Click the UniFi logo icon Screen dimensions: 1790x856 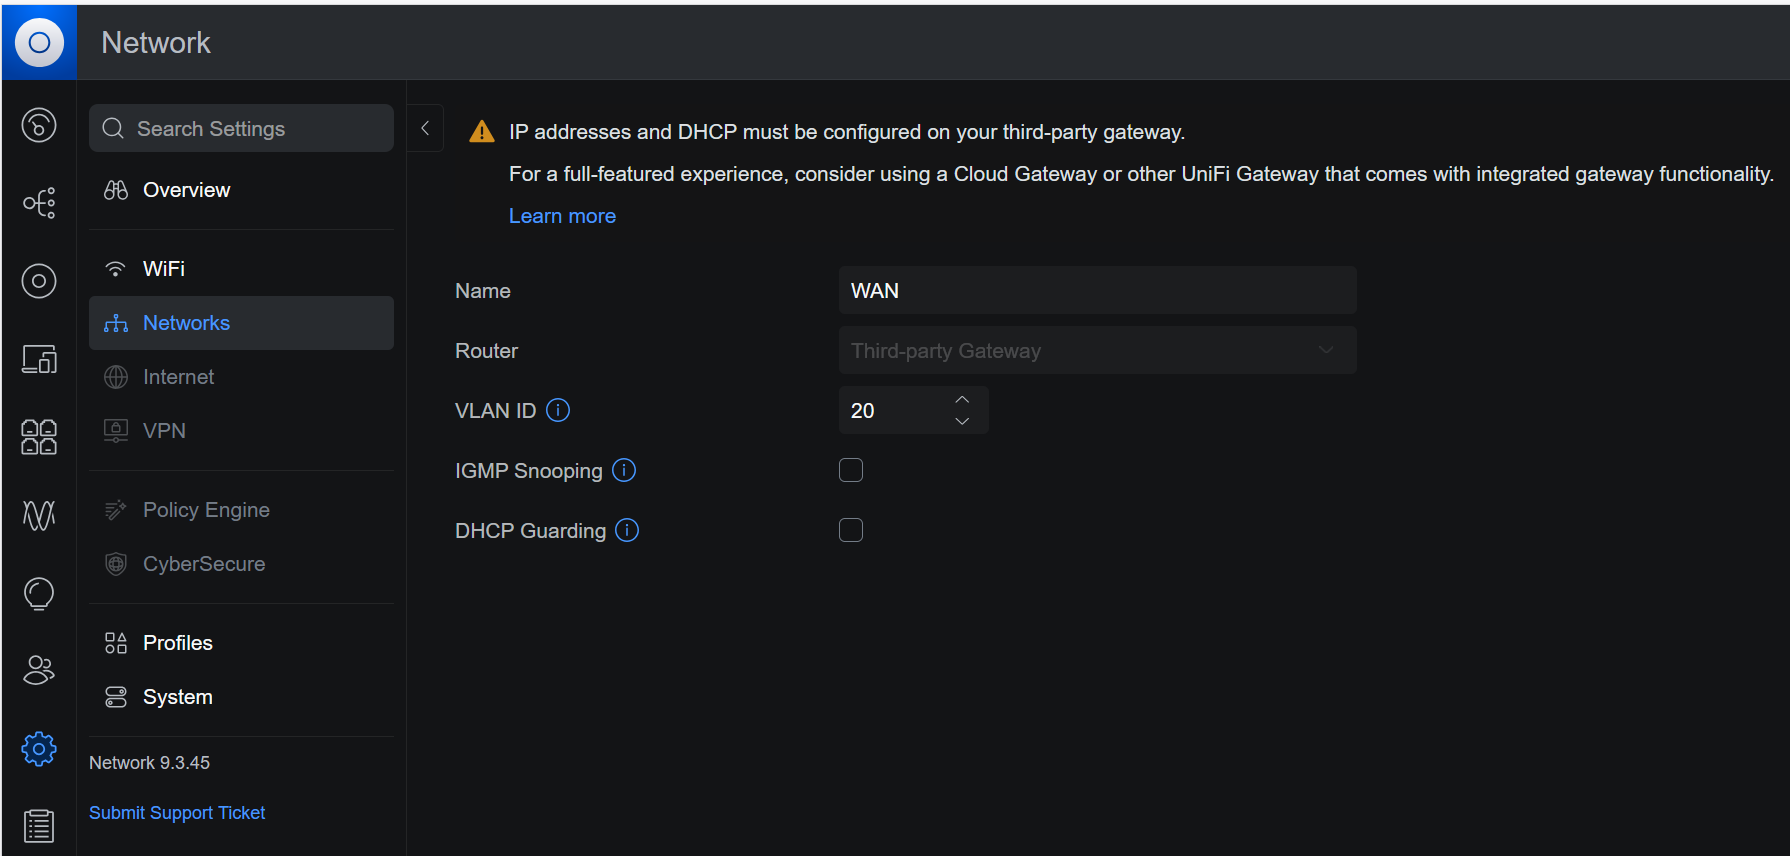[39, 42]
